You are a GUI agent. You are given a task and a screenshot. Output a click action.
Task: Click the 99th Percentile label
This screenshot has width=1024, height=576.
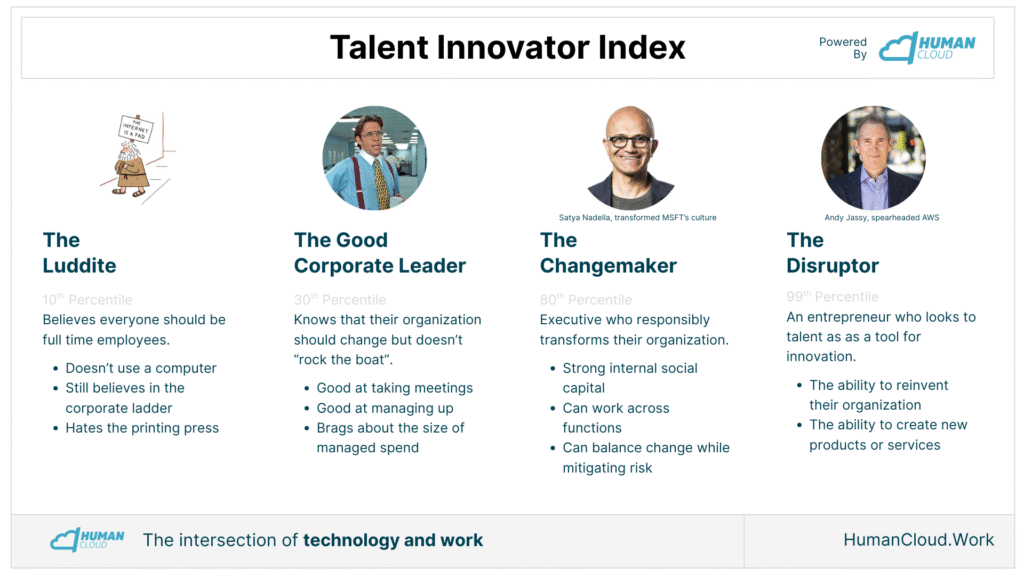[x=832, y=296]
